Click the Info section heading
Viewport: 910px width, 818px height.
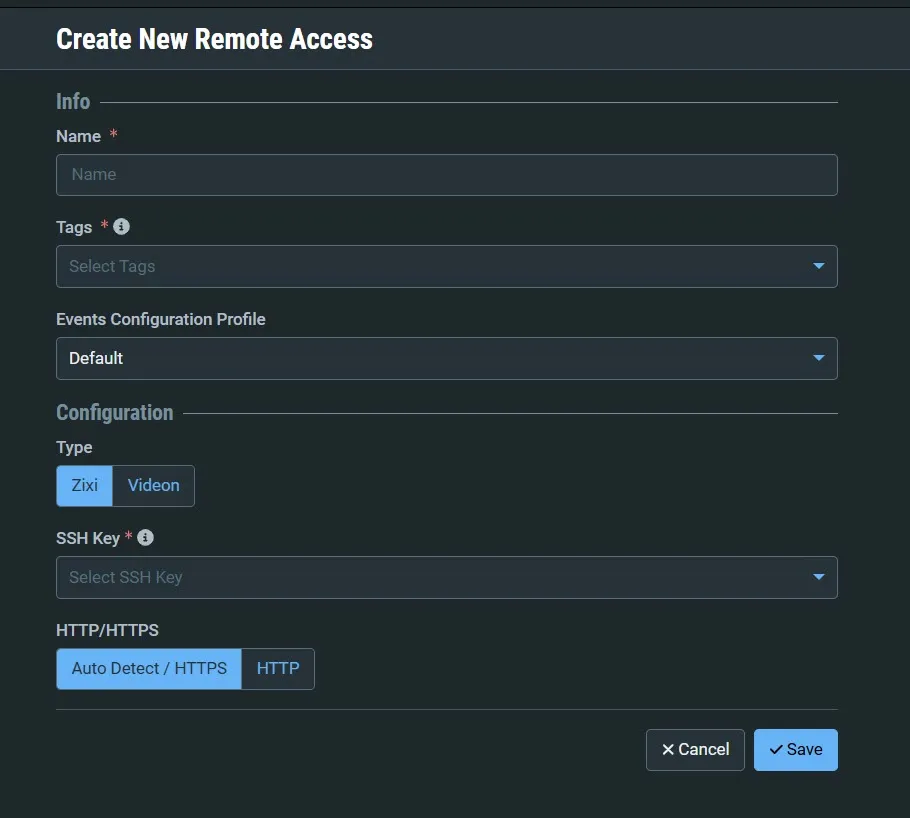[73, 102]
